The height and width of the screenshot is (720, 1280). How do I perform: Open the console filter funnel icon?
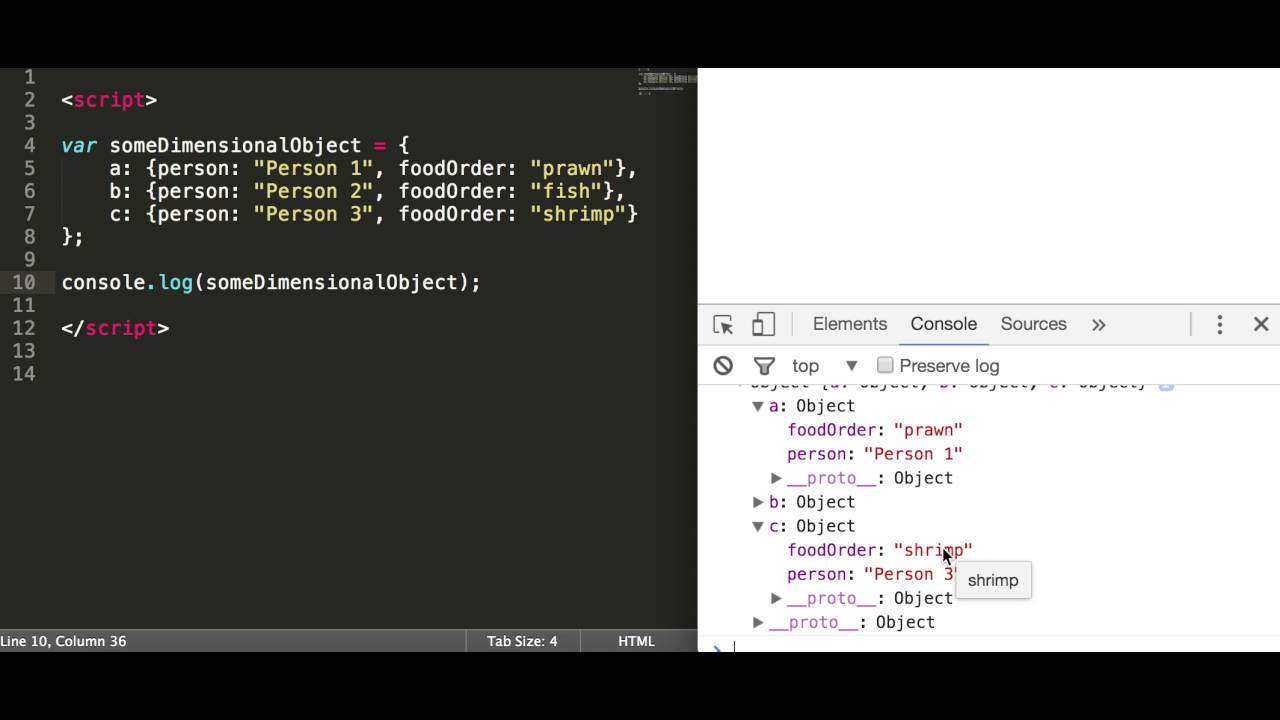tap(764, 366)
